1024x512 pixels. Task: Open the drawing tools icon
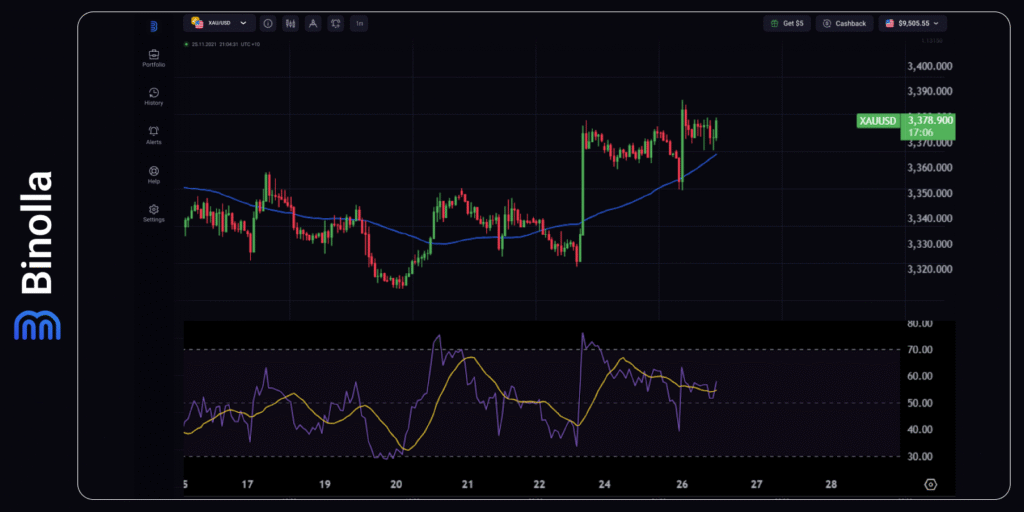tap(312, 23)
